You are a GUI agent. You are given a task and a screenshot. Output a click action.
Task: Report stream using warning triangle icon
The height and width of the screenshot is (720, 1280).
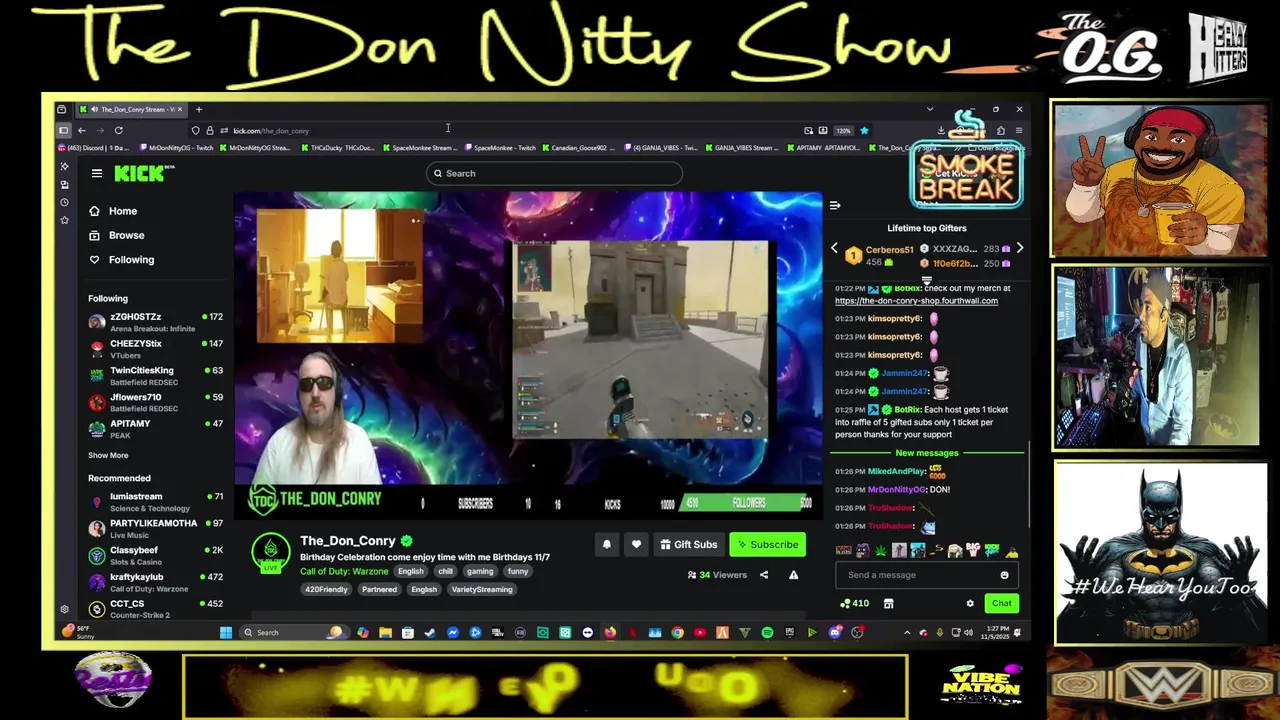(x=793, y=575)
